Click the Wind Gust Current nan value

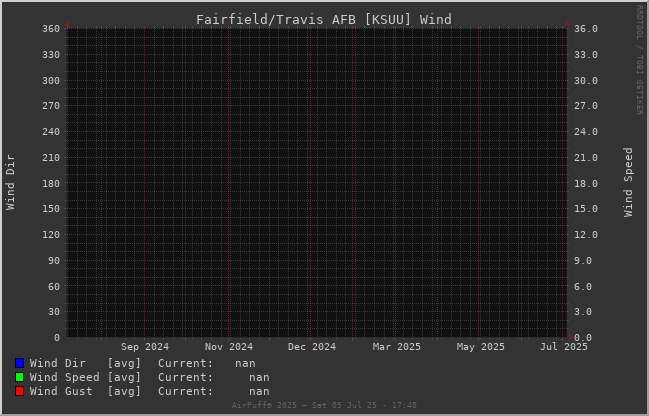tap(259, 391)
